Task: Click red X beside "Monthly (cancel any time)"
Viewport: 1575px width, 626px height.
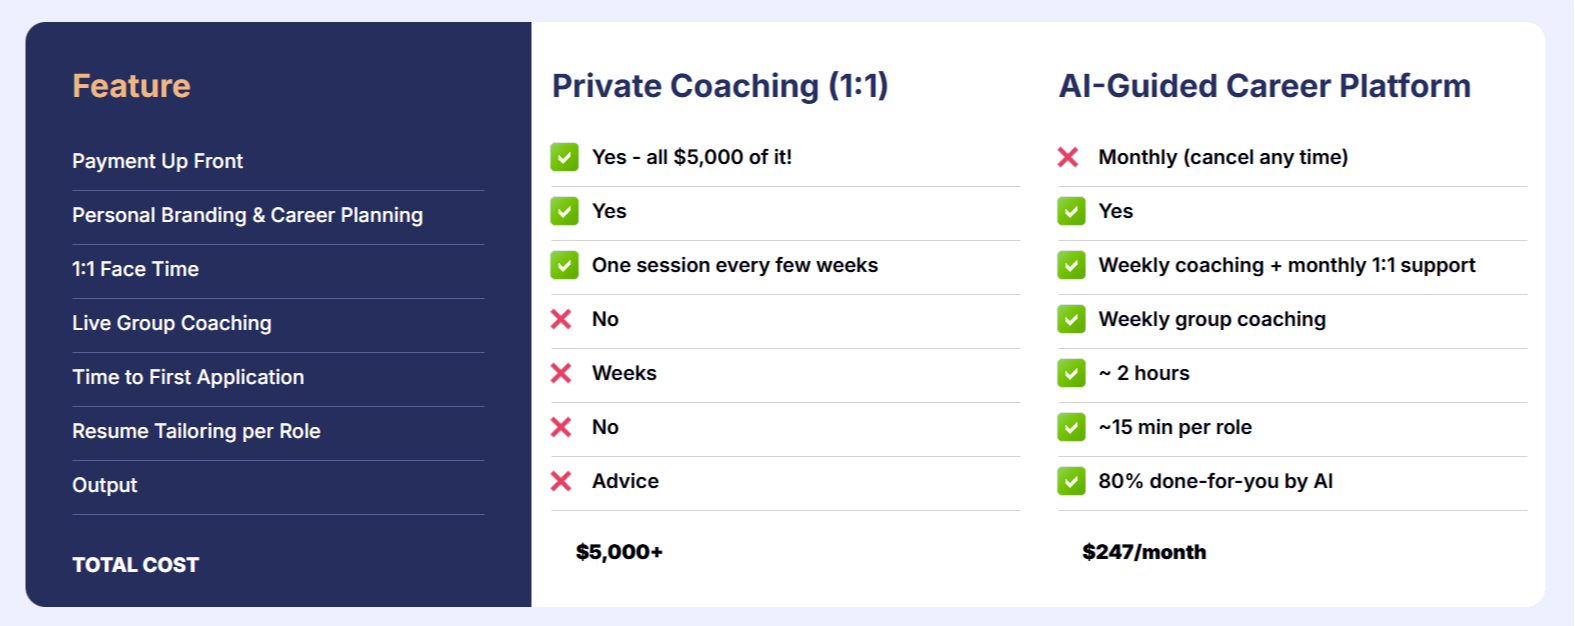Action: (x=1068, y=157)
